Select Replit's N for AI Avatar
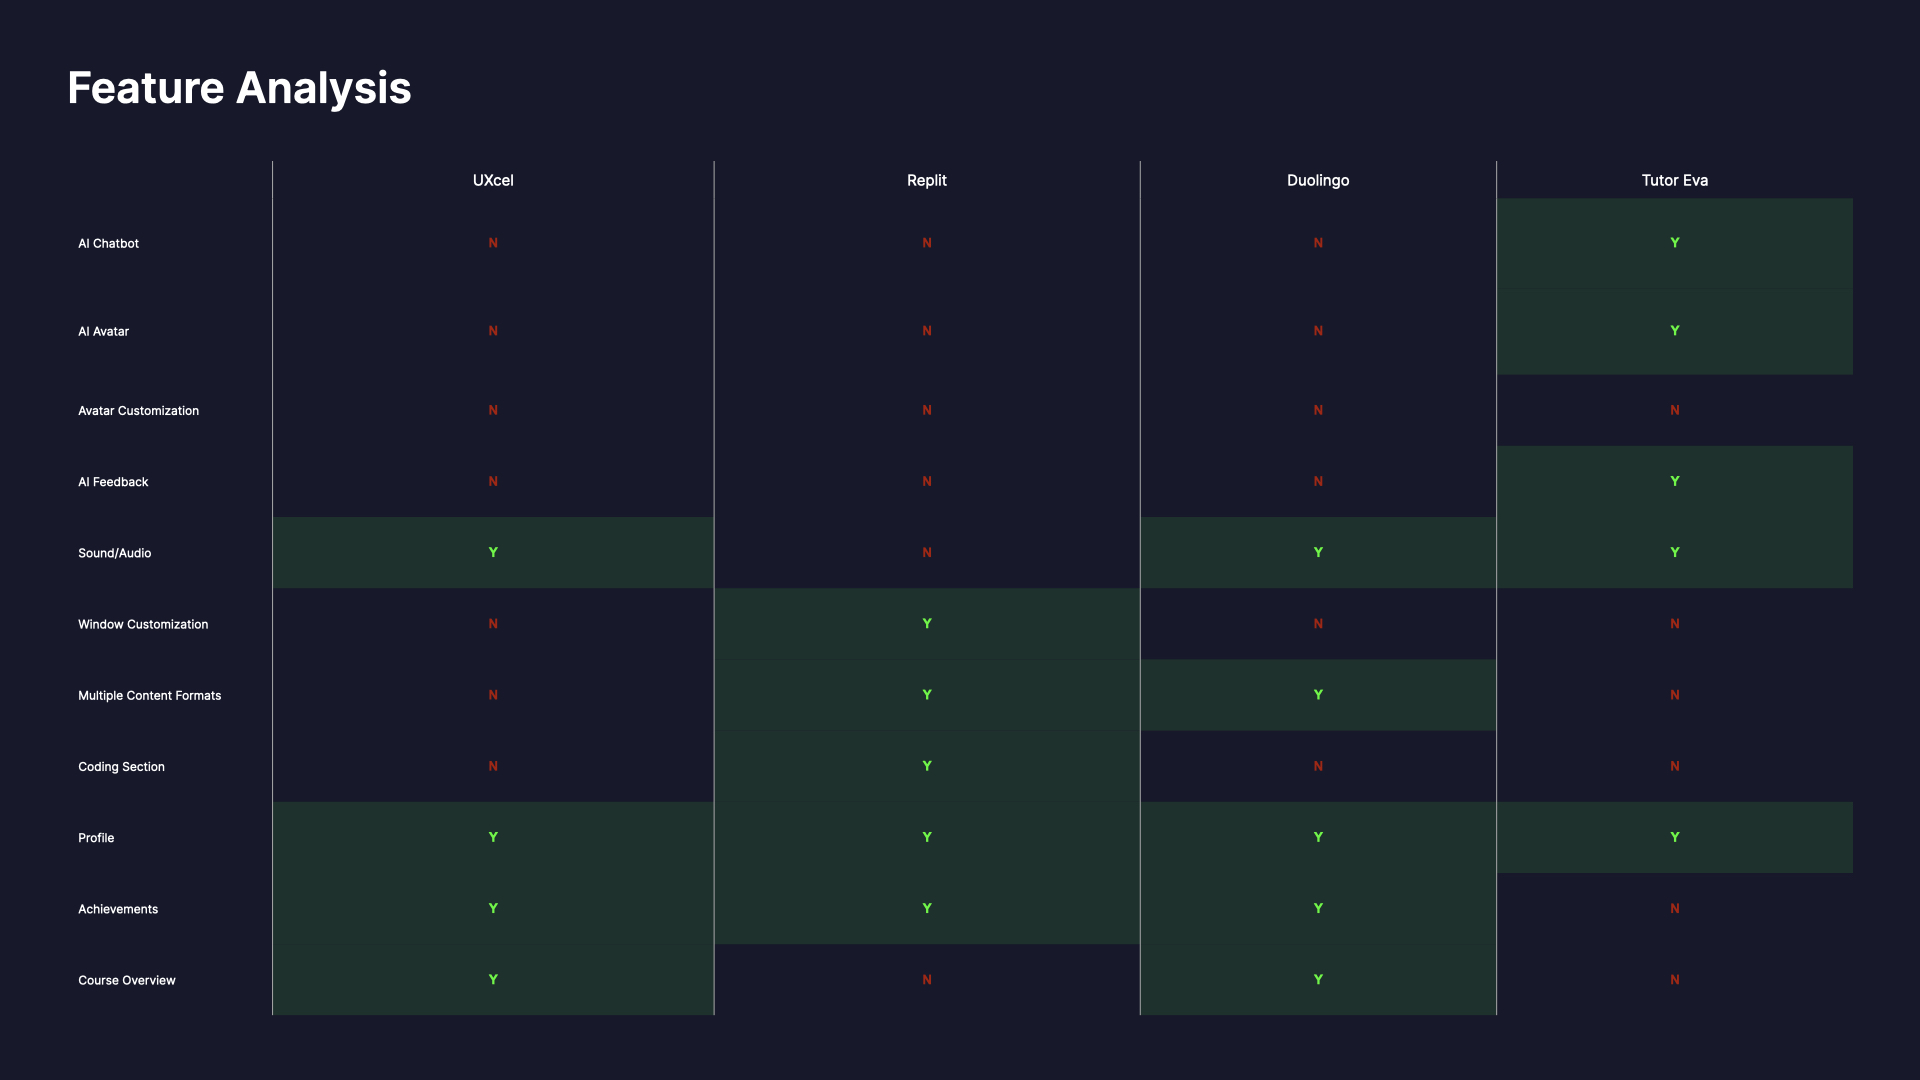 pyautogui.click(x=927, y=331)
